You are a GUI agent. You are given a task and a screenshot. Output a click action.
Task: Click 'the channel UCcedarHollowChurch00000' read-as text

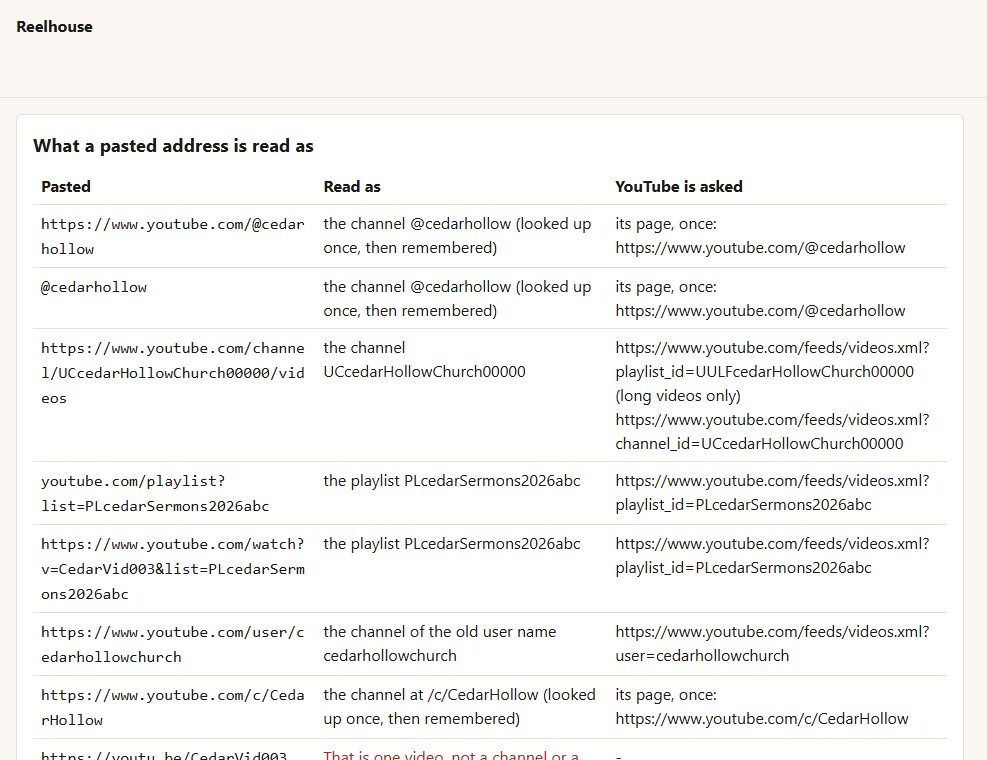pos(424,360)
